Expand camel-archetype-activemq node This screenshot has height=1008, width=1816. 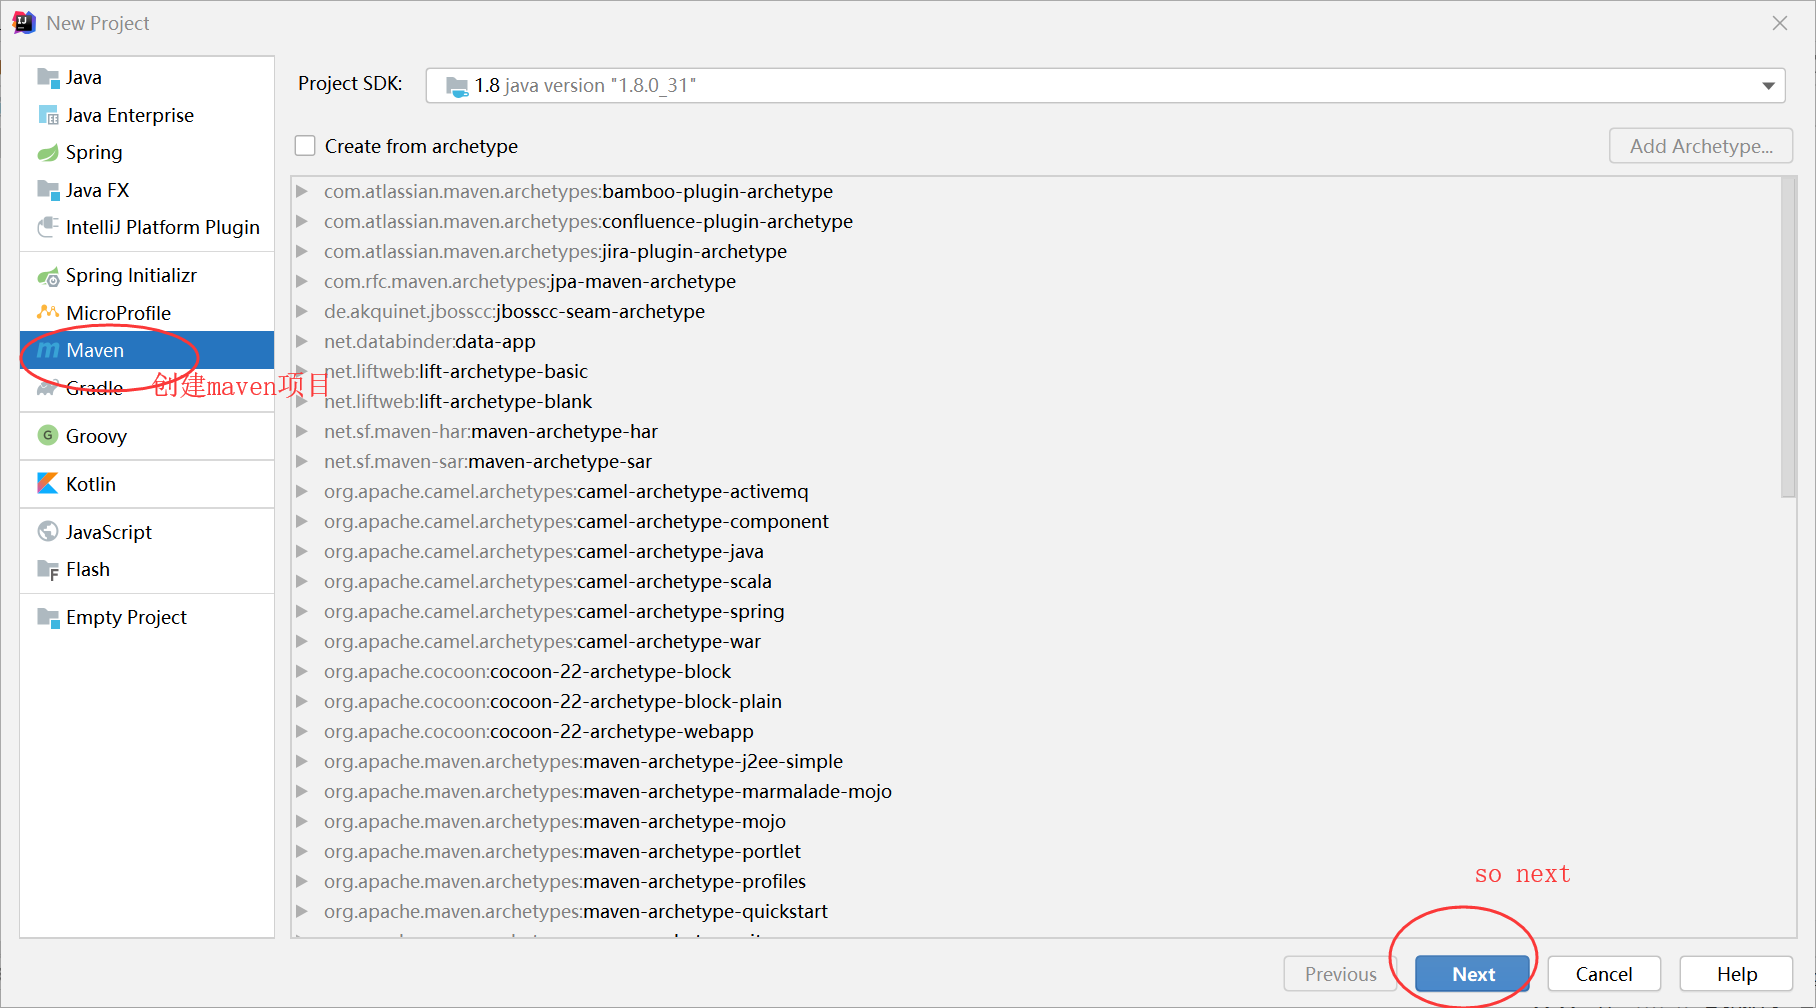click(302, 491)
